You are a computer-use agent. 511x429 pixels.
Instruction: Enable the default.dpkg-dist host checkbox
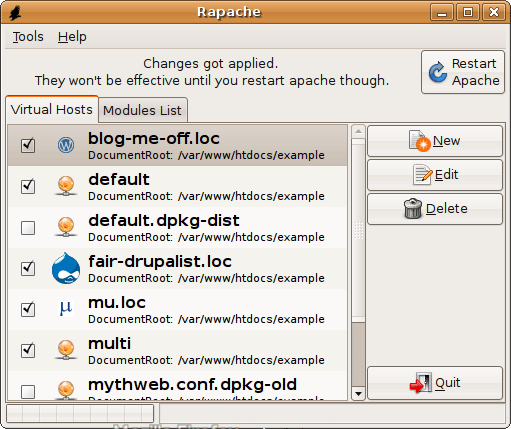coord(28,228)
